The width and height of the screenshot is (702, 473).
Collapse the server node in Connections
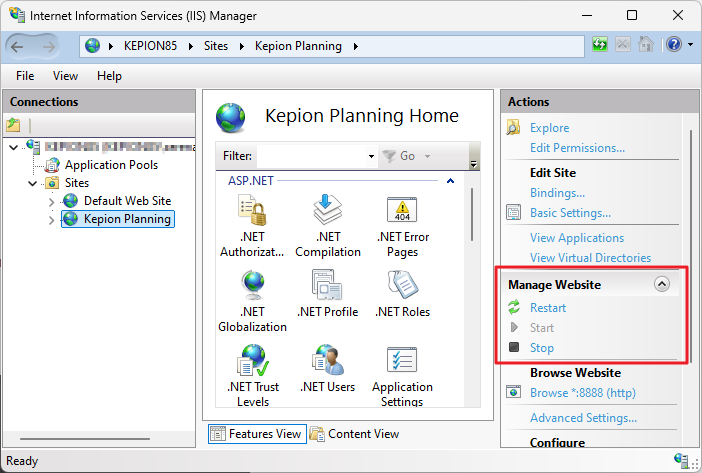pos(13,147)
